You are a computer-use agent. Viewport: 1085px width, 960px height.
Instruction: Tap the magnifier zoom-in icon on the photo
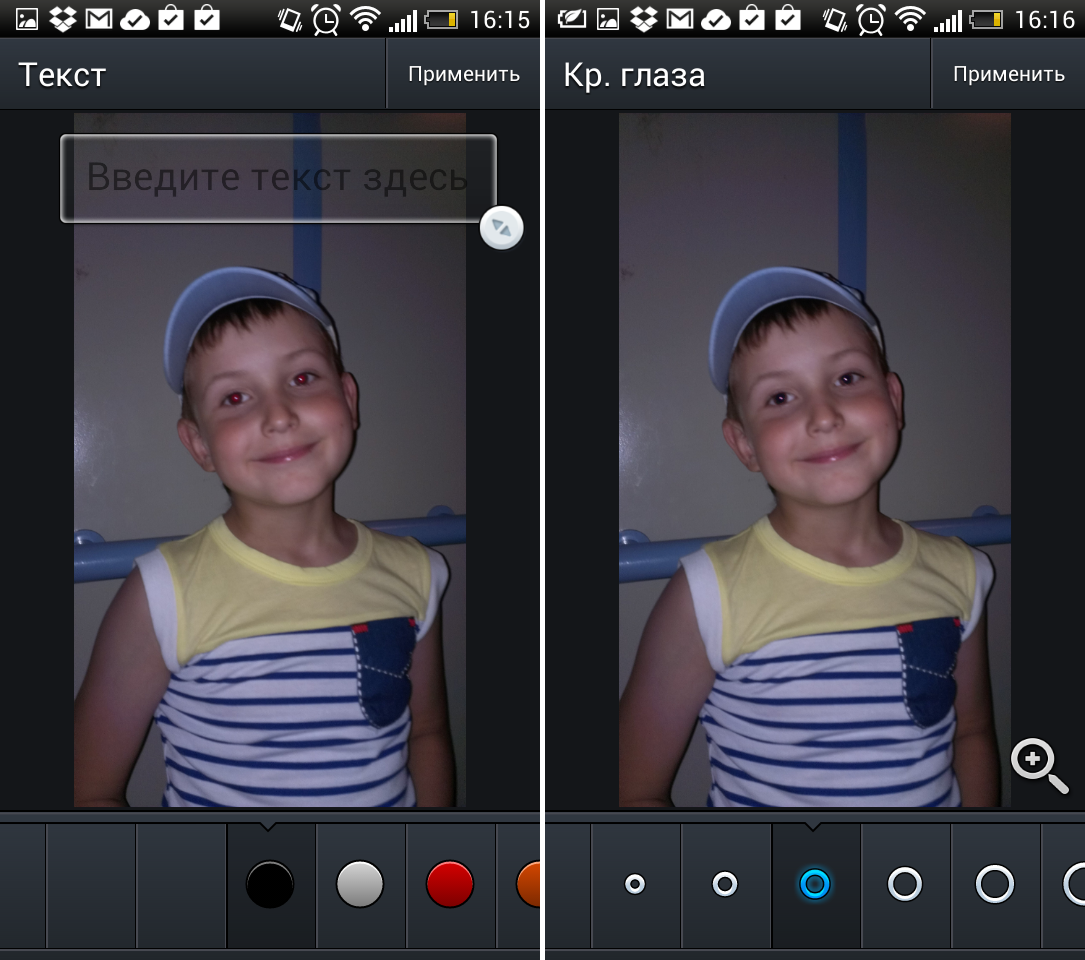pos(1038,766)
